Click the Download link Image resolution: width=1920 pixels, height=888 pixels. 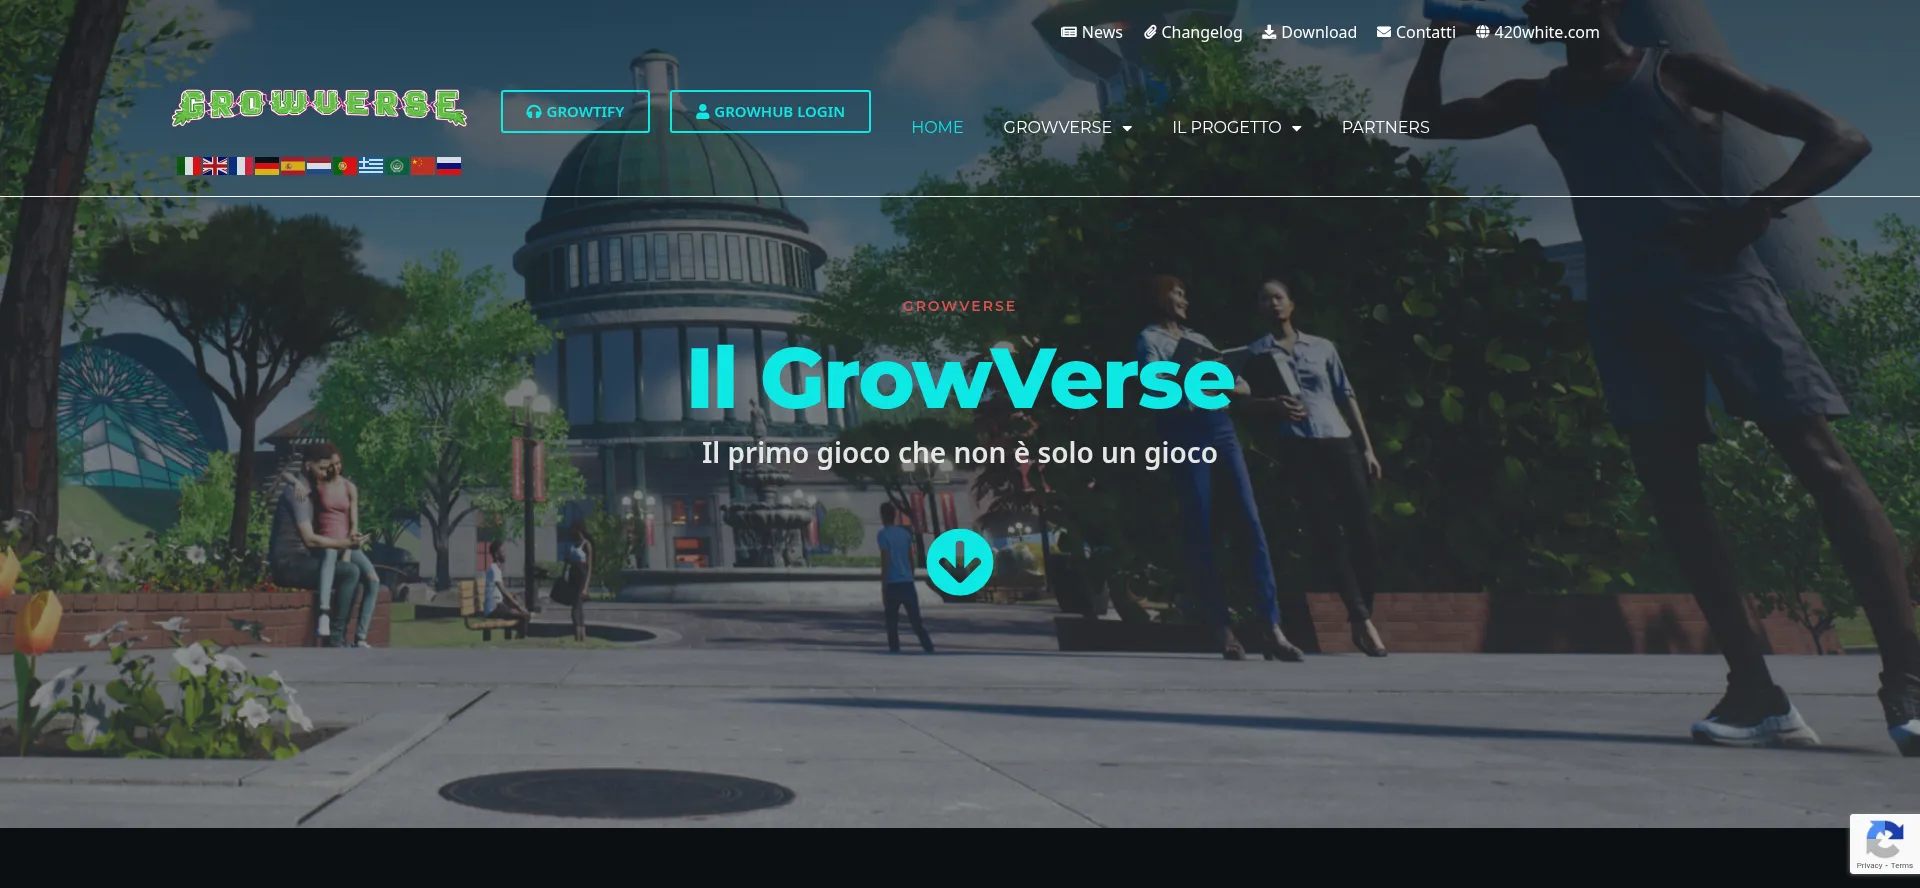pyautogui.click(x=1309, y=32)
